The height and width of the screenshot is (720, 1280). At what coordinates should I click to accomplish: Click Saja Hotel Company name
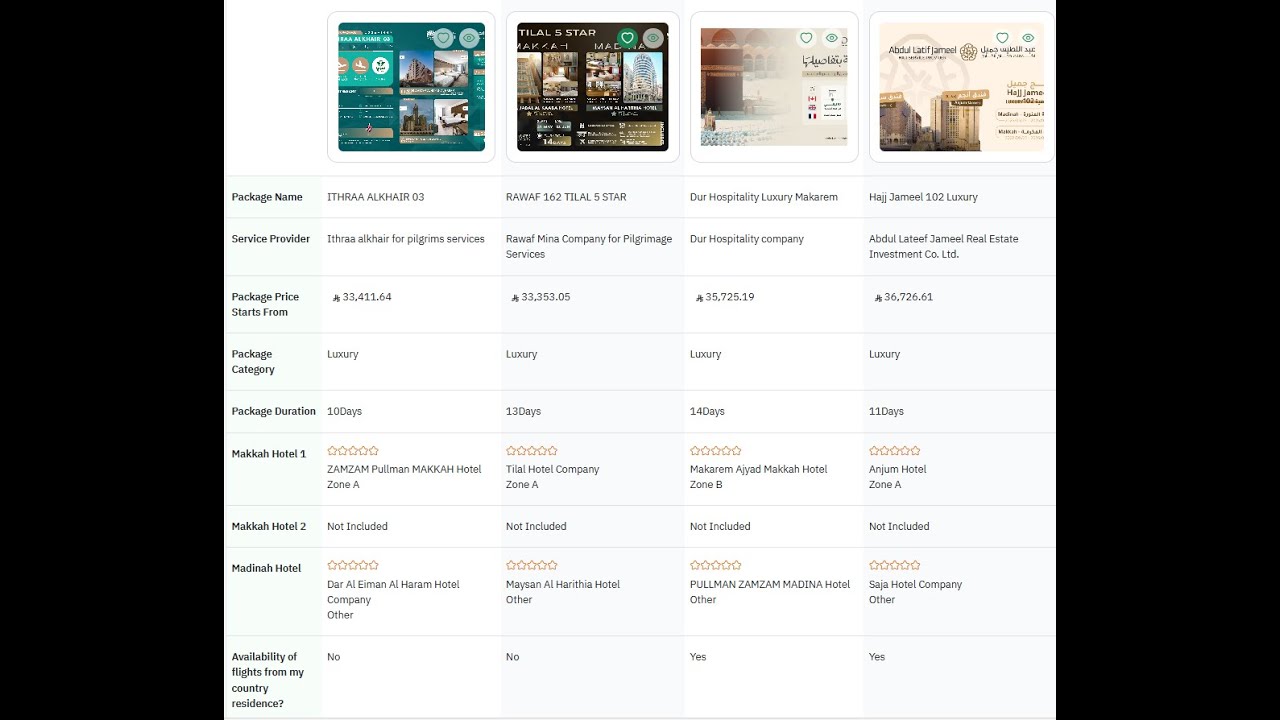915,584
